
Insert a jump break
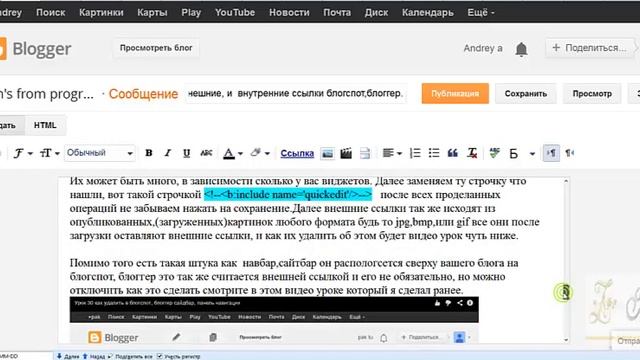click(x=365, y=153)
